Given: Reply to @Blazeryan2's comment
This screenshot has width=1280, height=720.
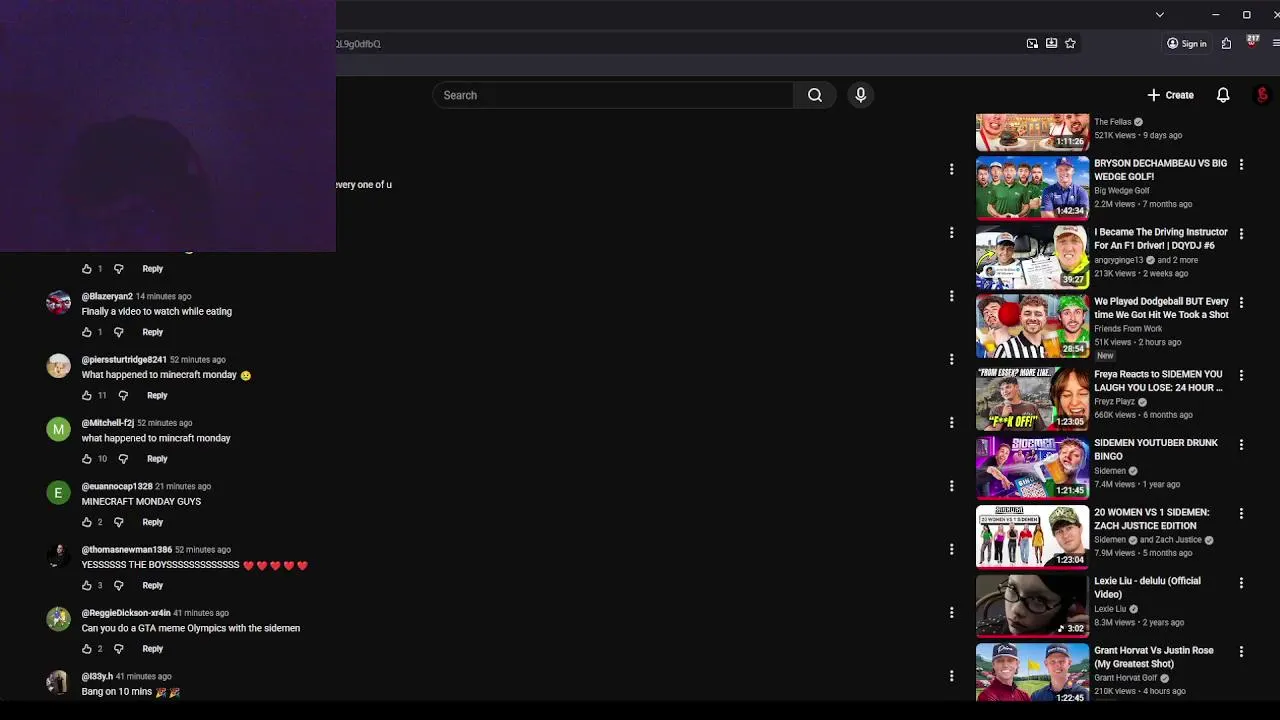Looking at the screenshot, I should coord(152,332).
